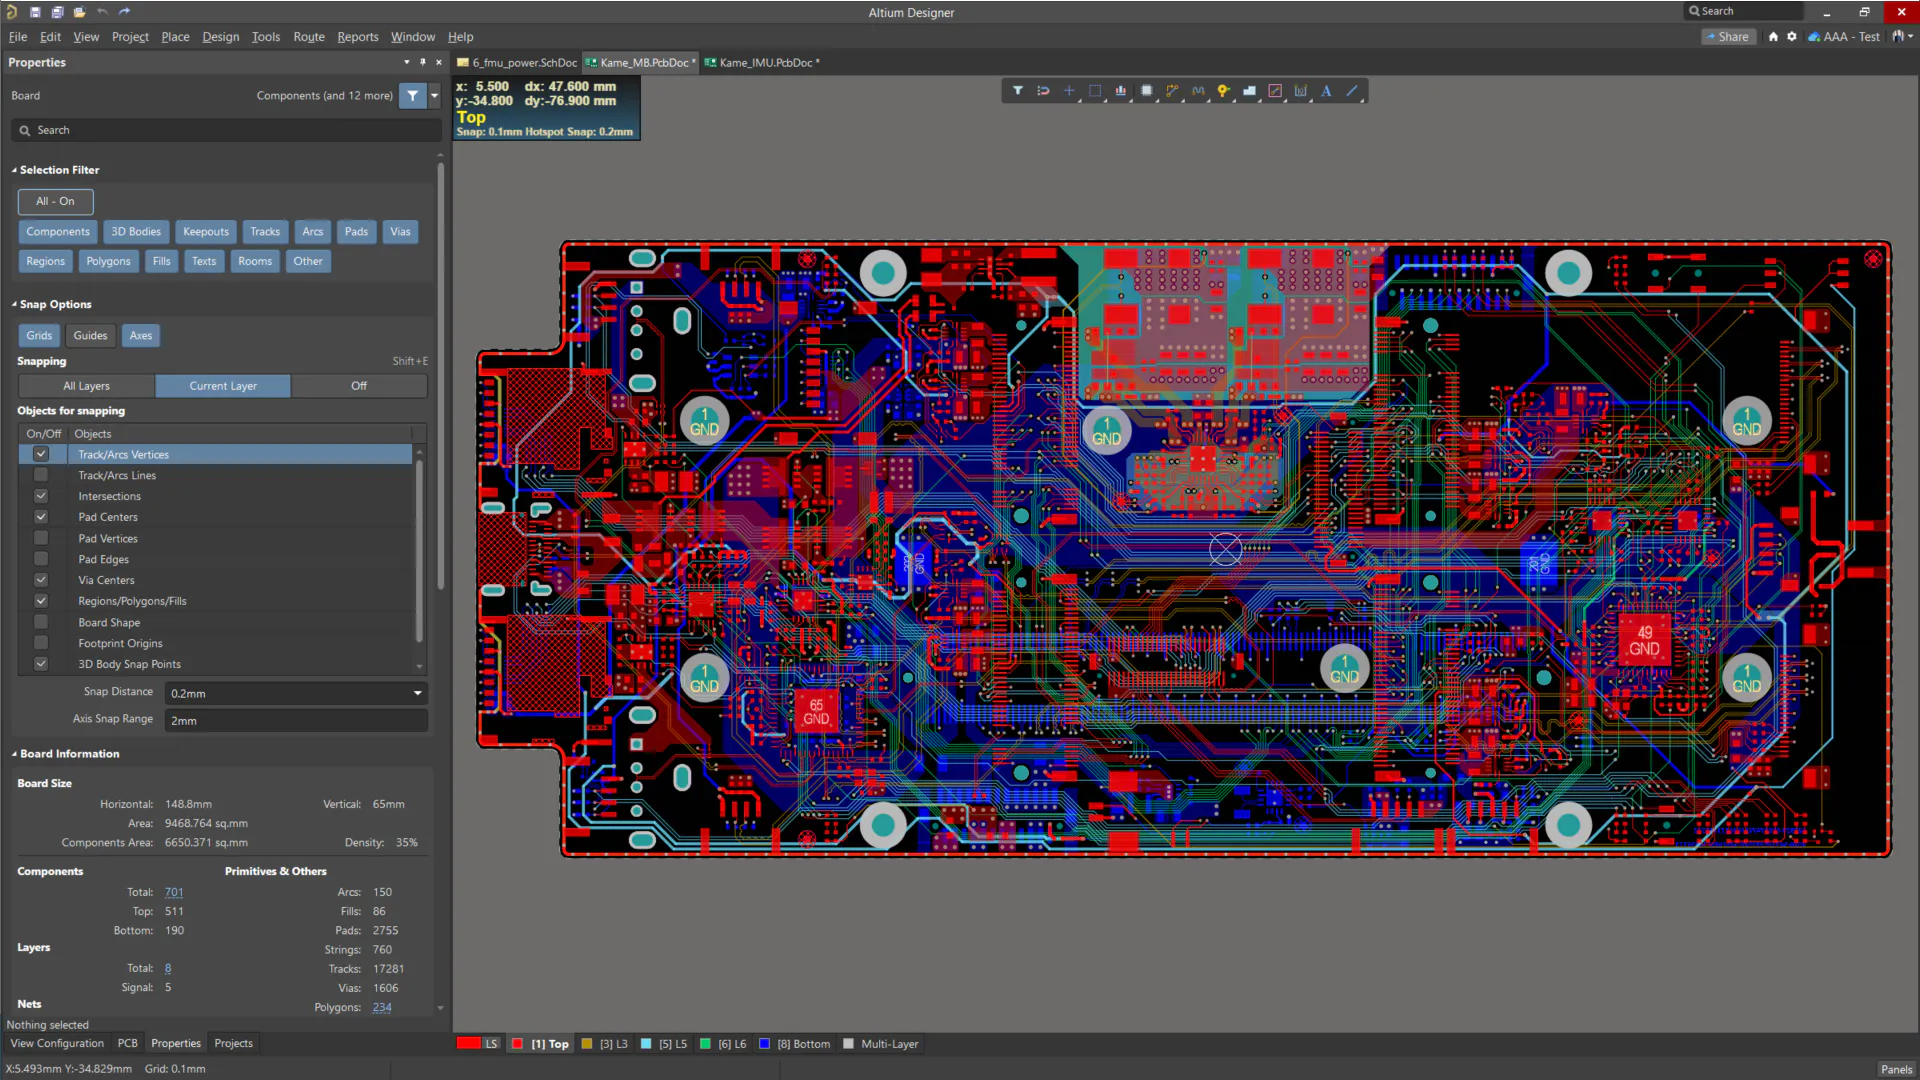Image resolution: width=1920 pixels, height=1080 pixels.
Task: Select the Place Line tool
Action: tap(1352, 91)
